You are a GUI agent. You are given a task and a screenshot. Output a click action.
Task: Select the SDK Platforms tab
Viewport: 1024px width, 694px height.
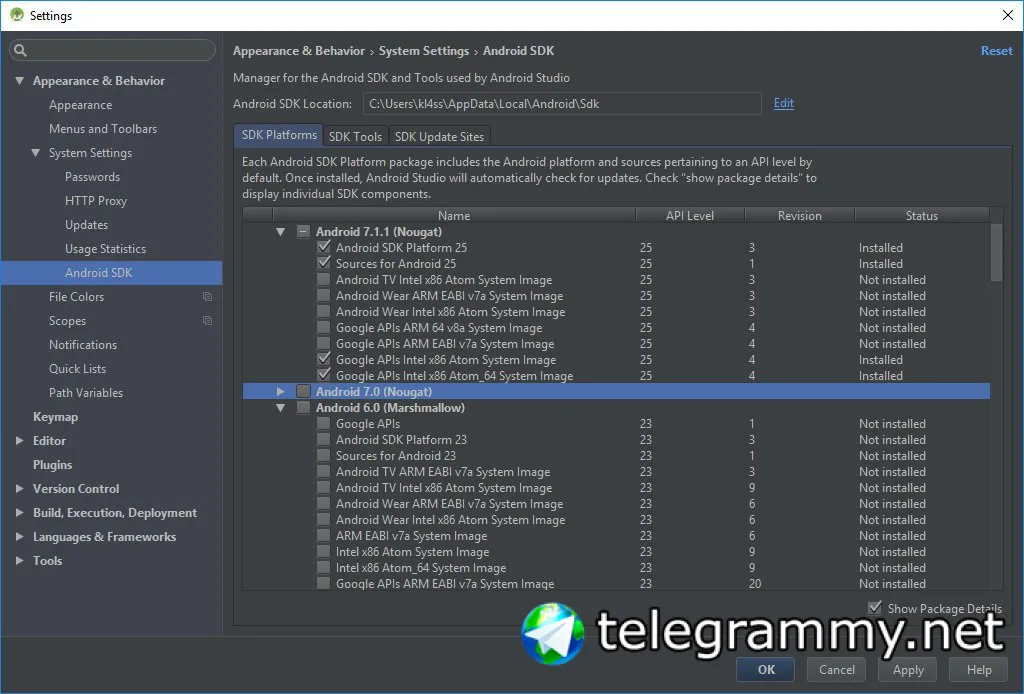(x=279, y=135)
